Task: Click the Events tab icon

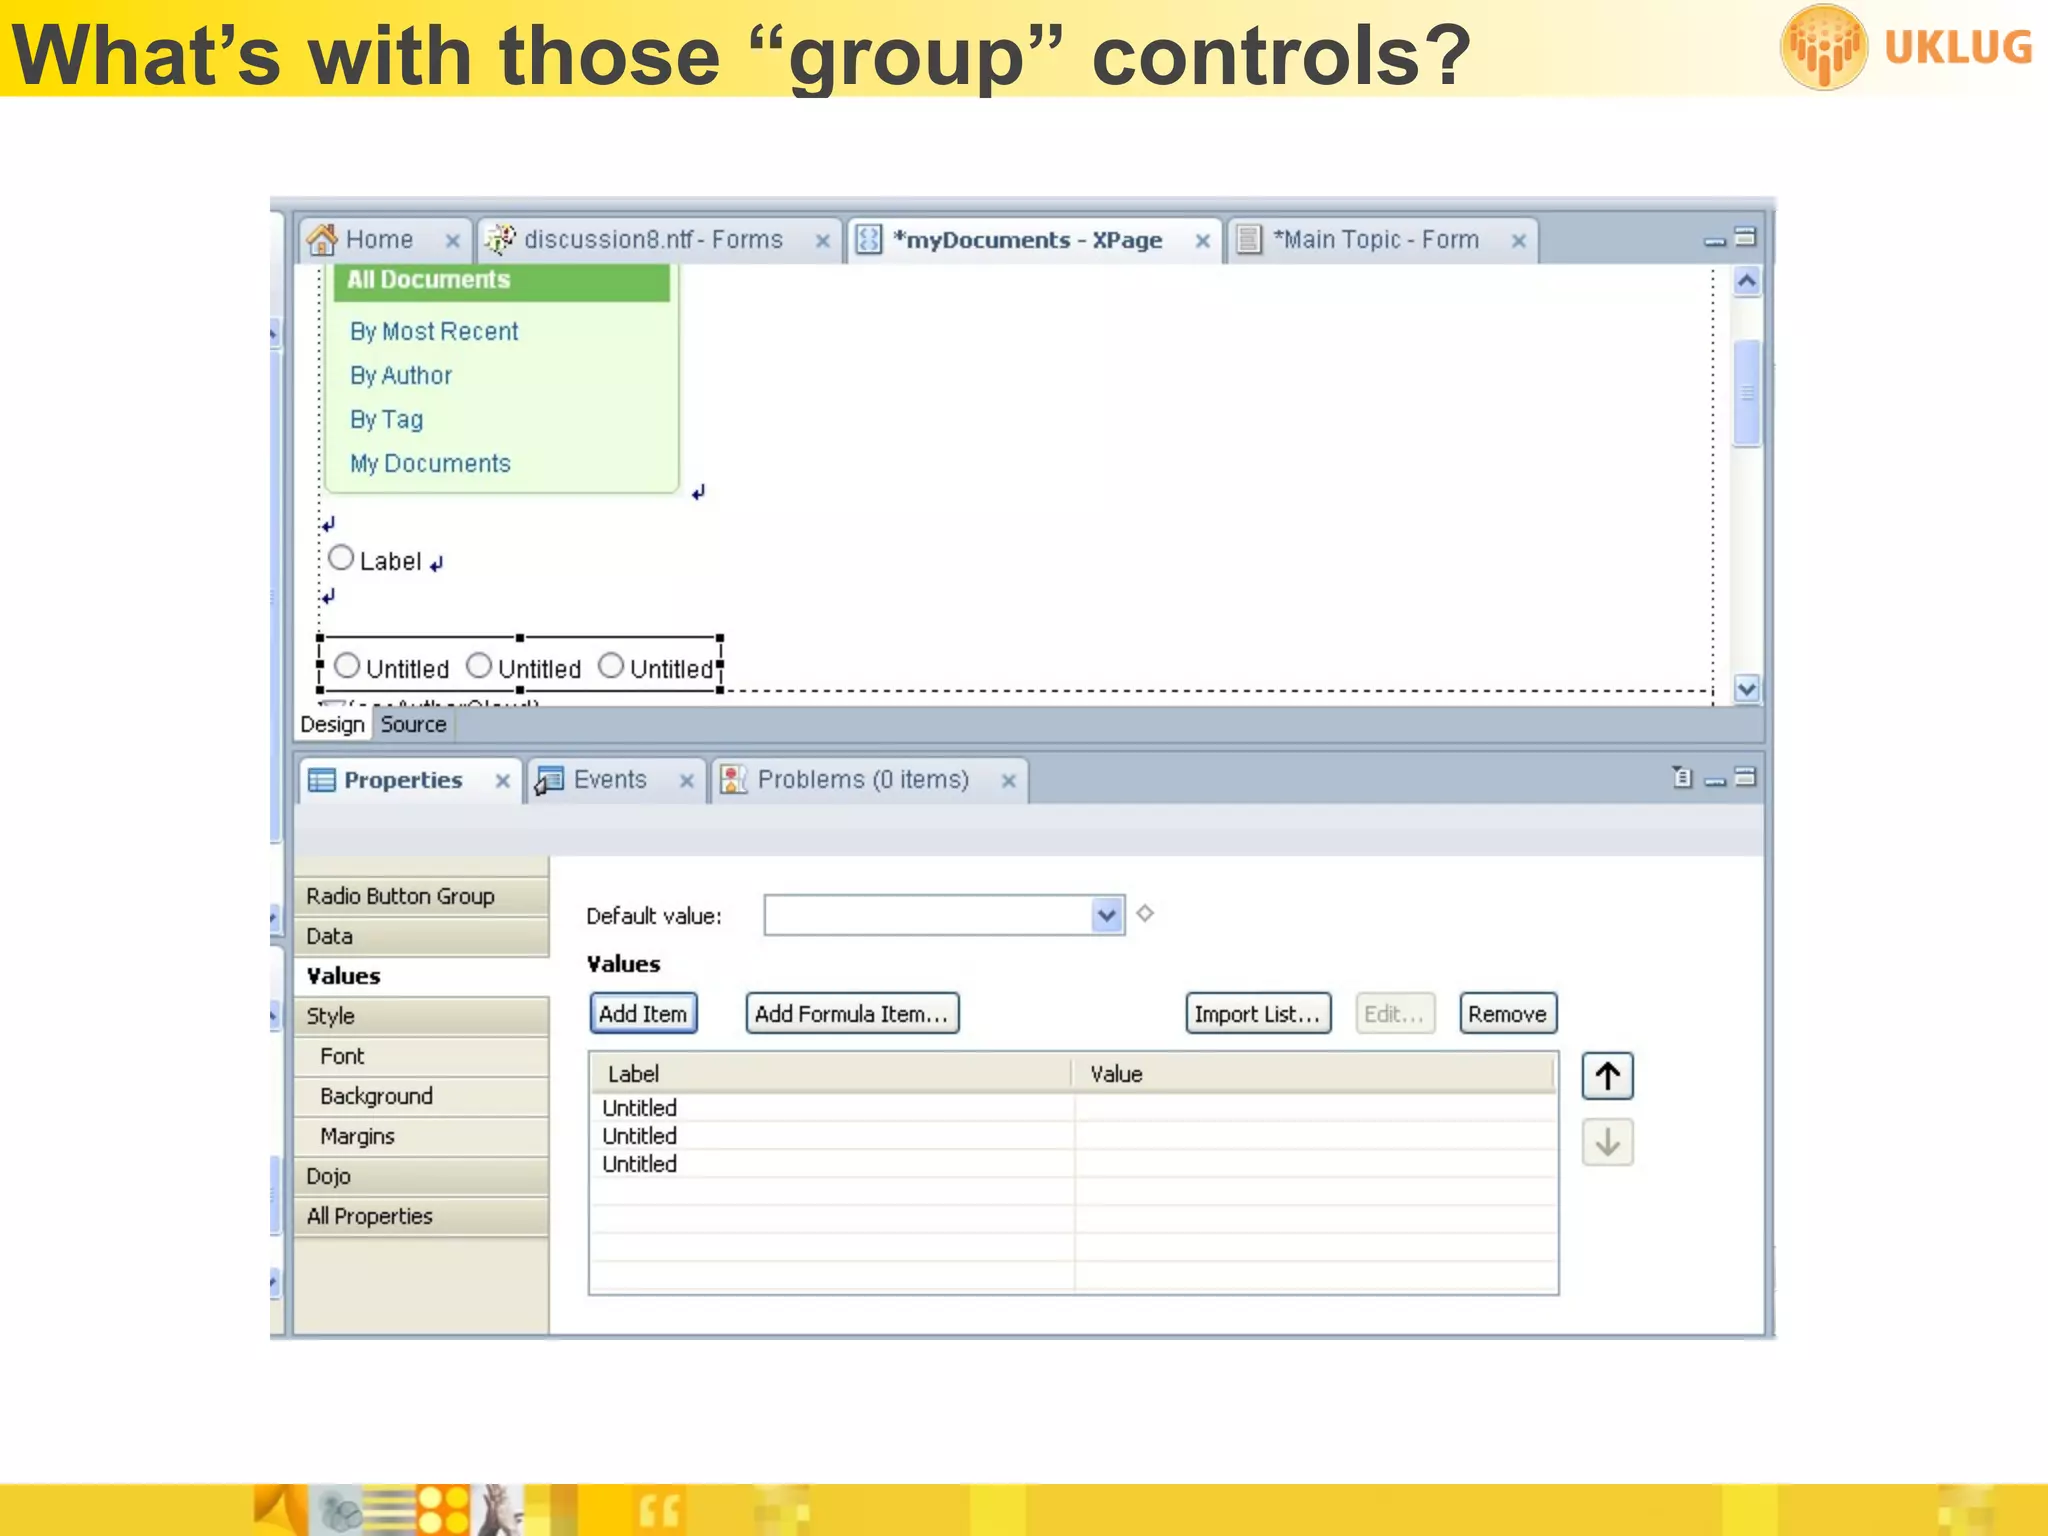Action: 548,780
